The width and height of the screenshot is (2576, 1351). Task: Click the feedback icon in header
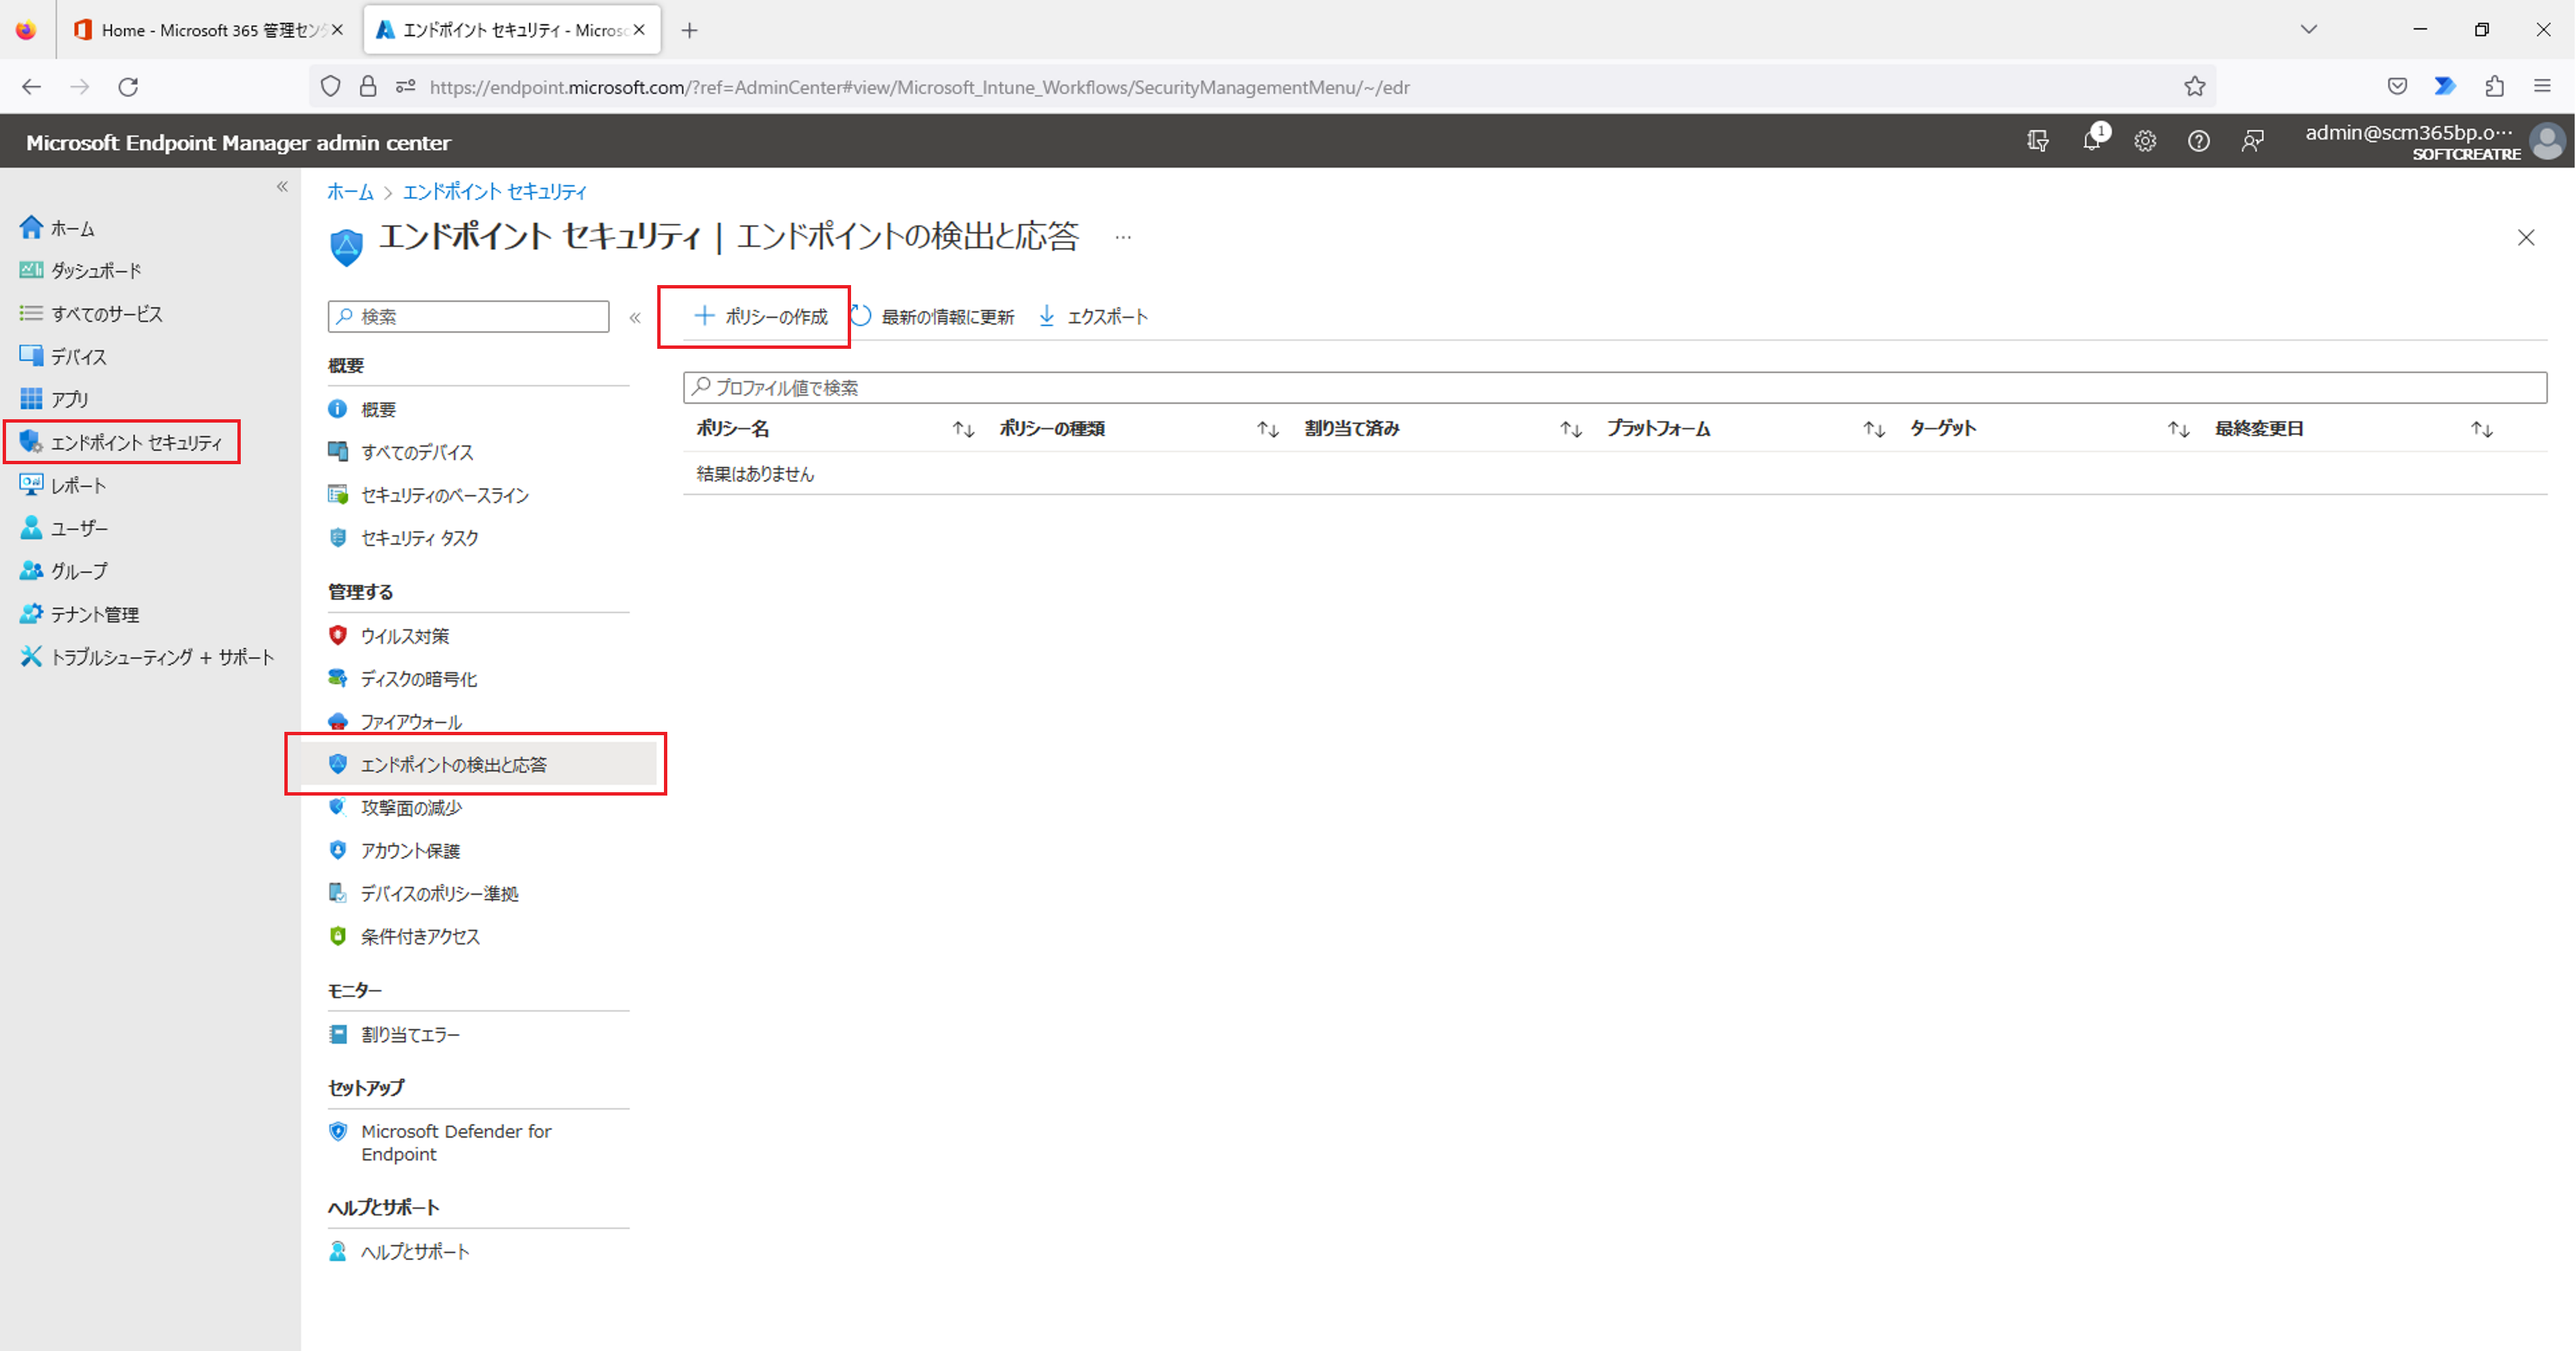pos(2252,142)
